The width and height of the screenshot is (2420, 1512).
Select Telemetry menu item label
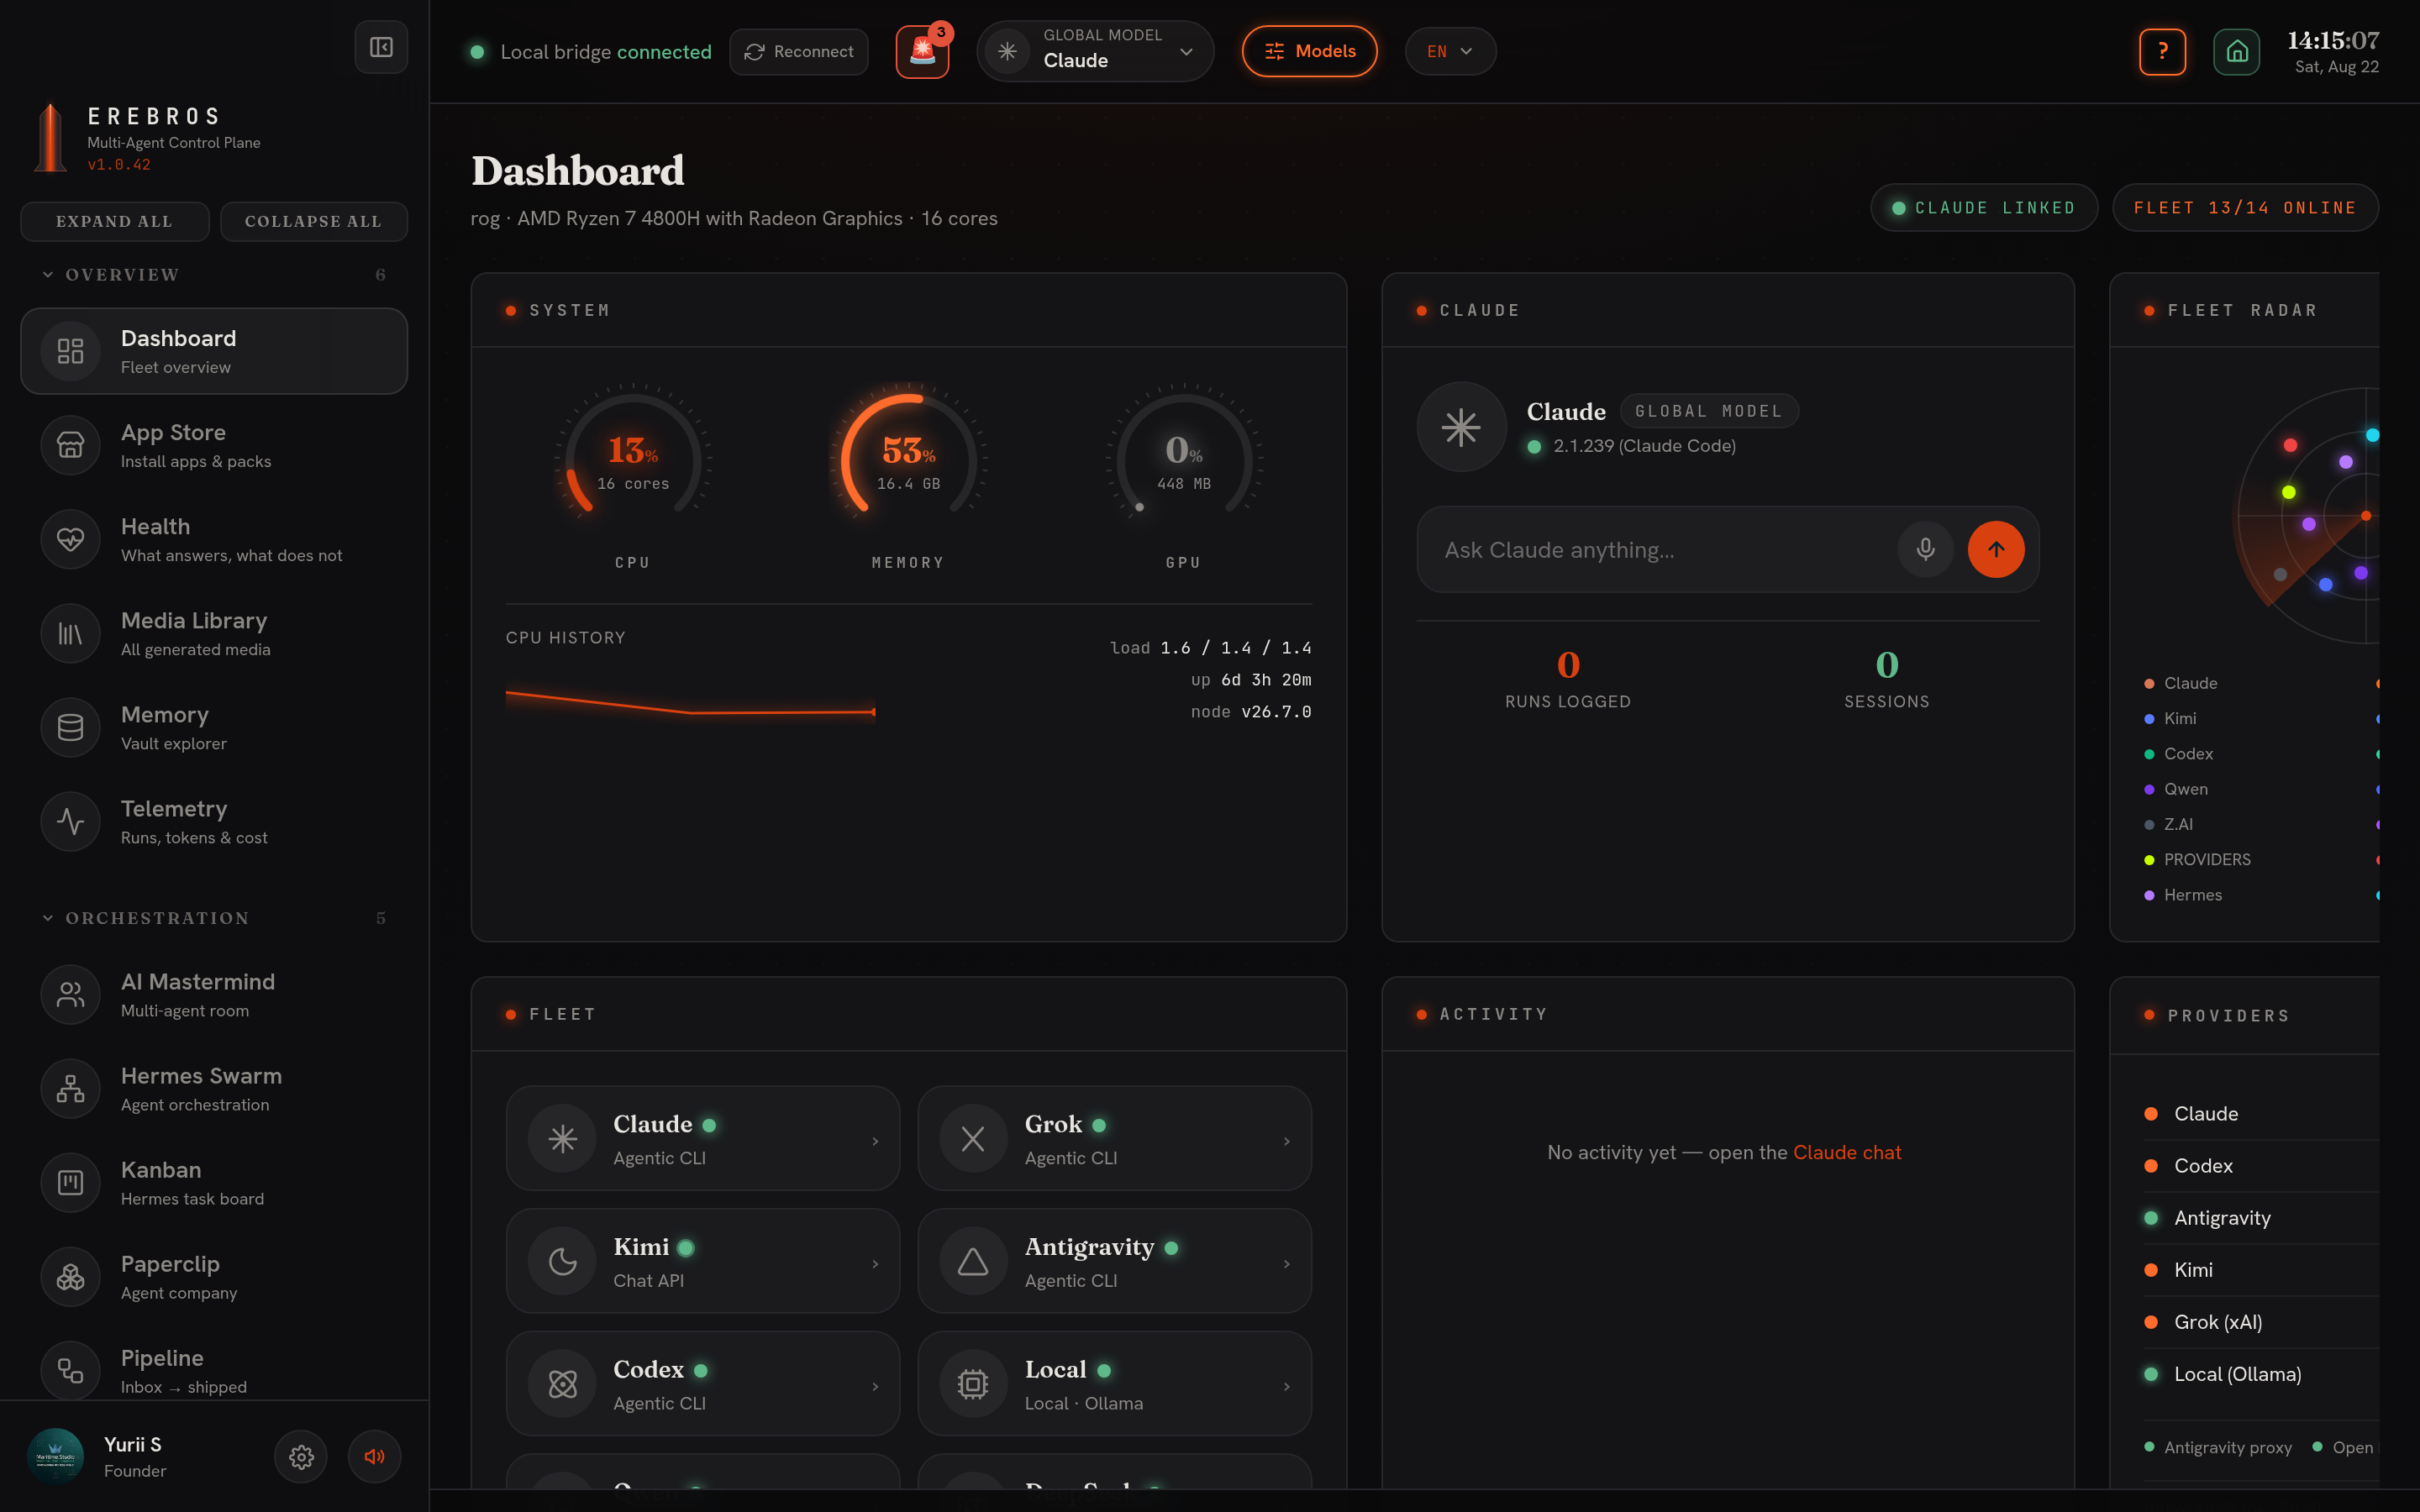coord(174,808)
